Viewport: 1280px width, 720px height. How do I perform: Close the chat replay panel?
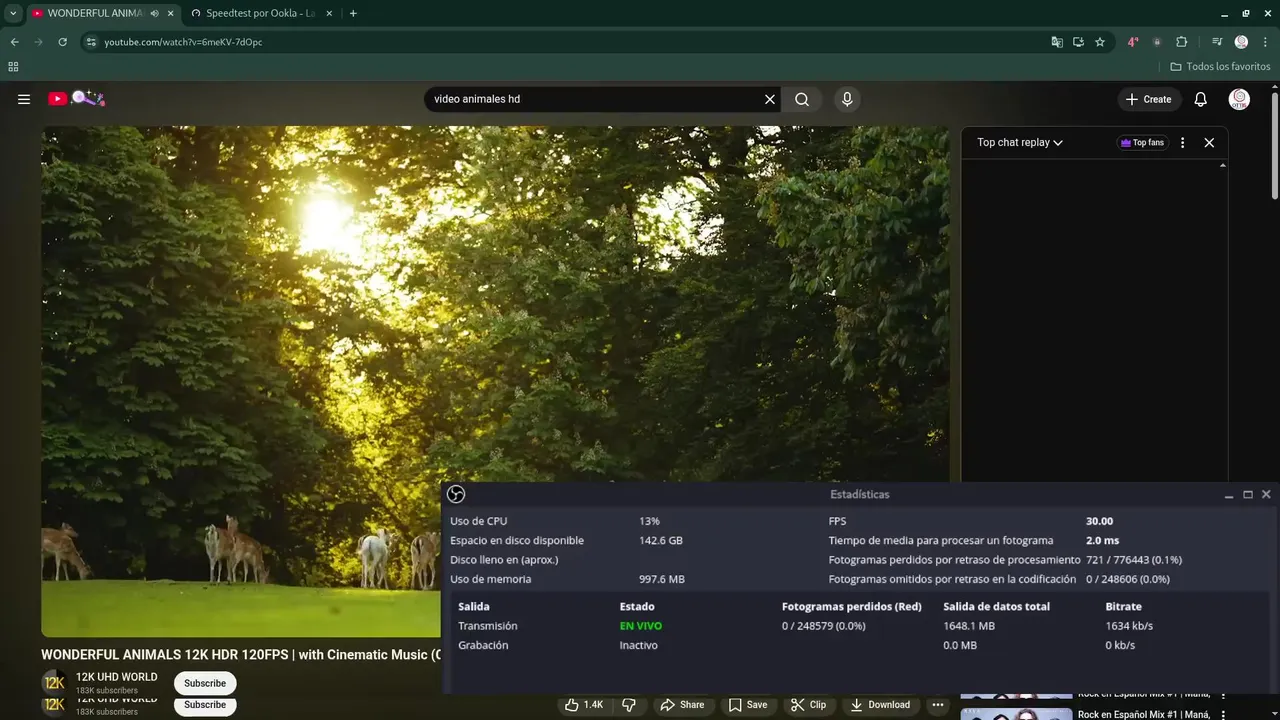tap(1209, 143)
